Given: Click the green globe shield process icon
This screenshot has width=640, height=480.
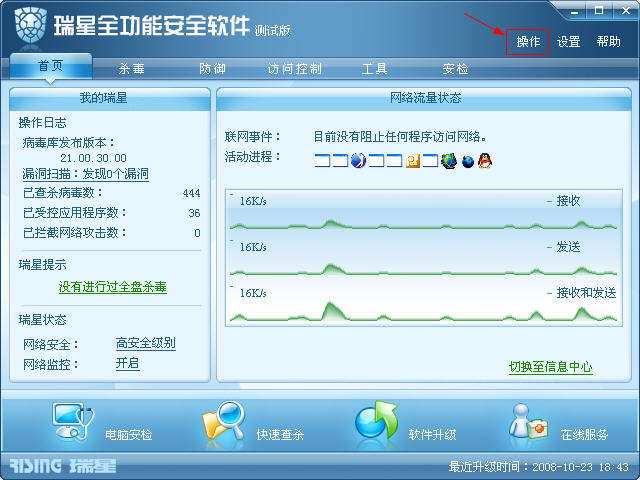Looking at the screenshot, I should pyautogui.click(x=449, y=161).
